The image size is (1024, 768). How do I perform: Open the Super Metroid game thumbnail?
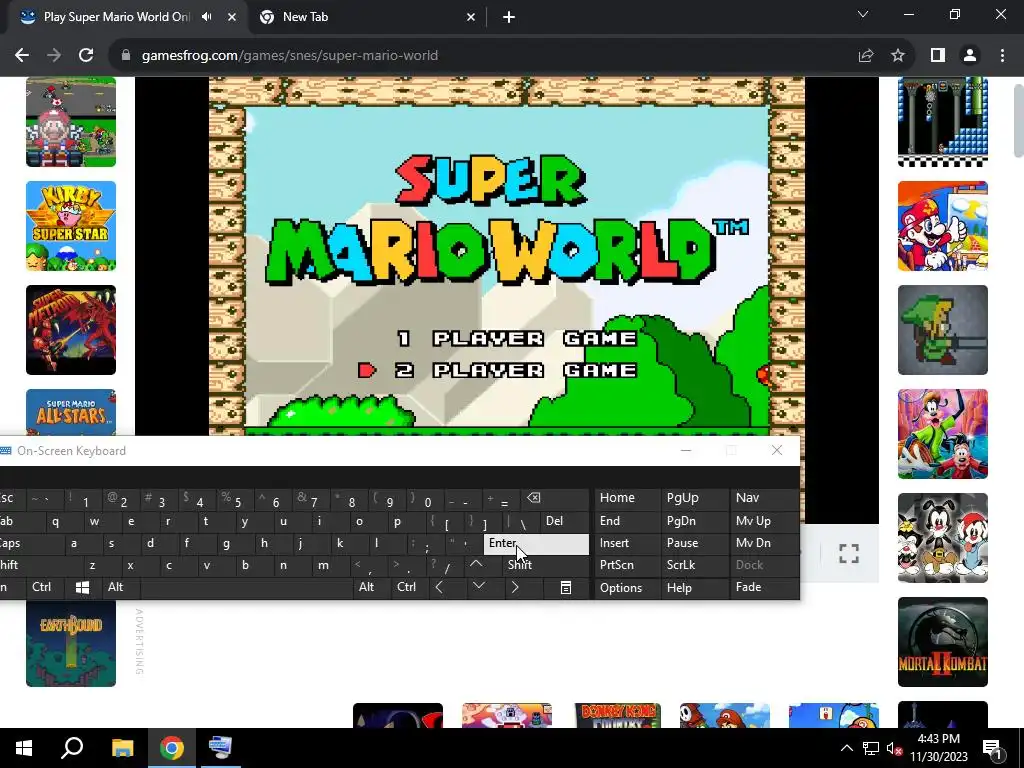tap(71, 330)
